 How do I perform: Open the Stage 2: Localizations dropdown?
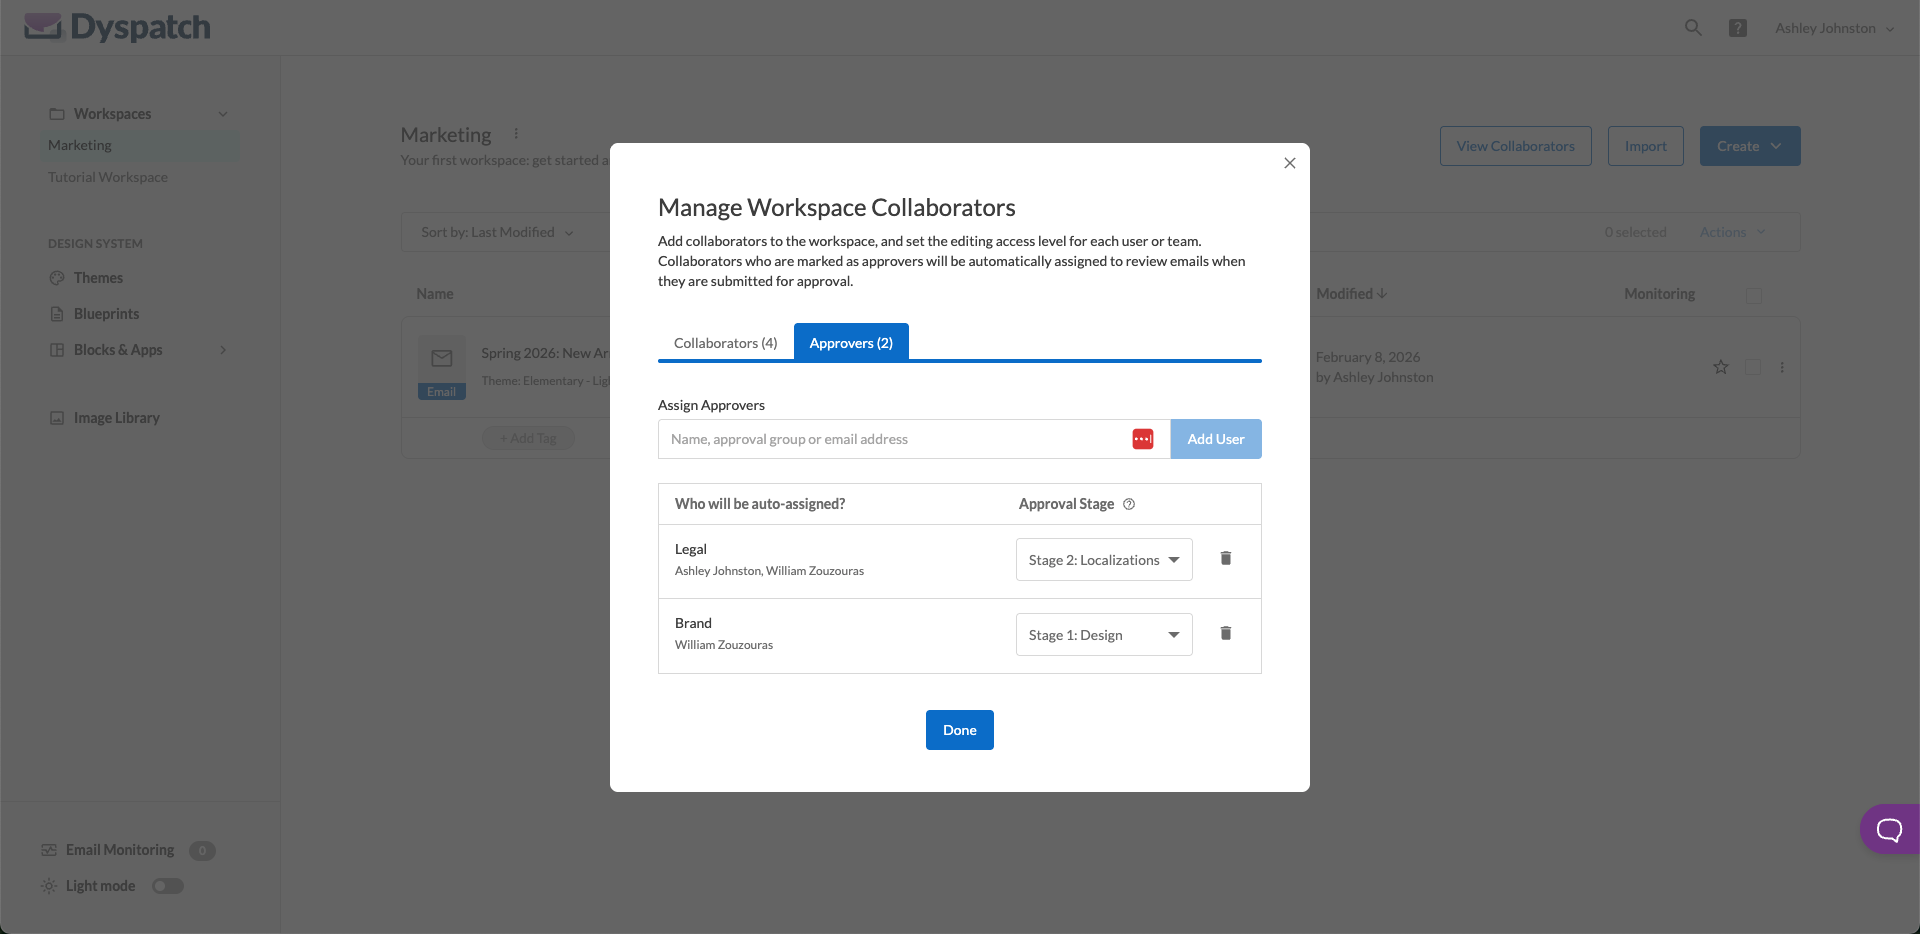[x=1103, y=559]
